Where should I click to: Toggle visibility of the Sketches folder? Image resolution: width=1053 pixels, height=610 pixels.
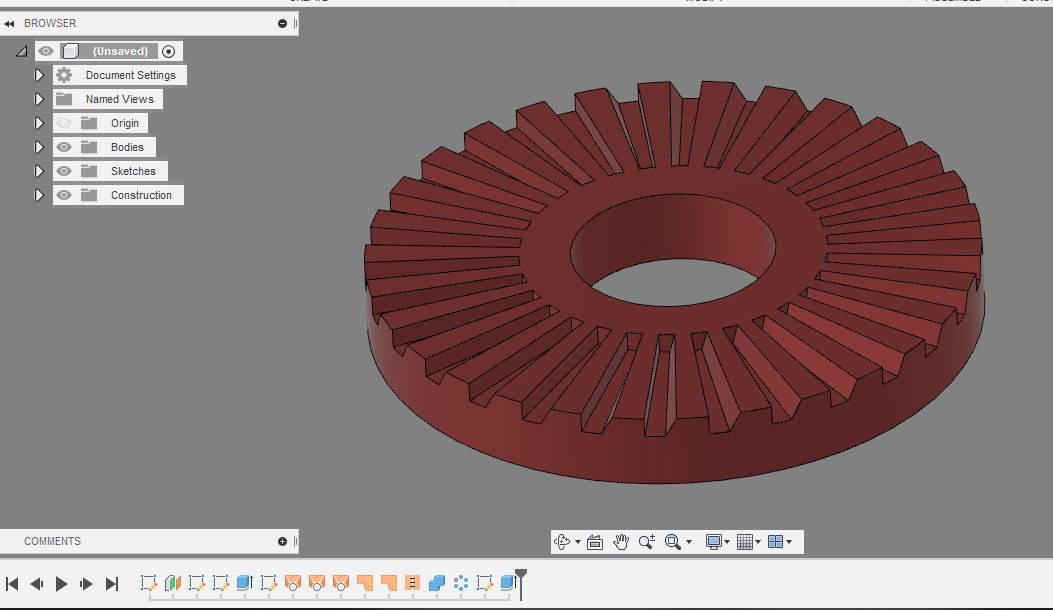[x=63, y=170]
